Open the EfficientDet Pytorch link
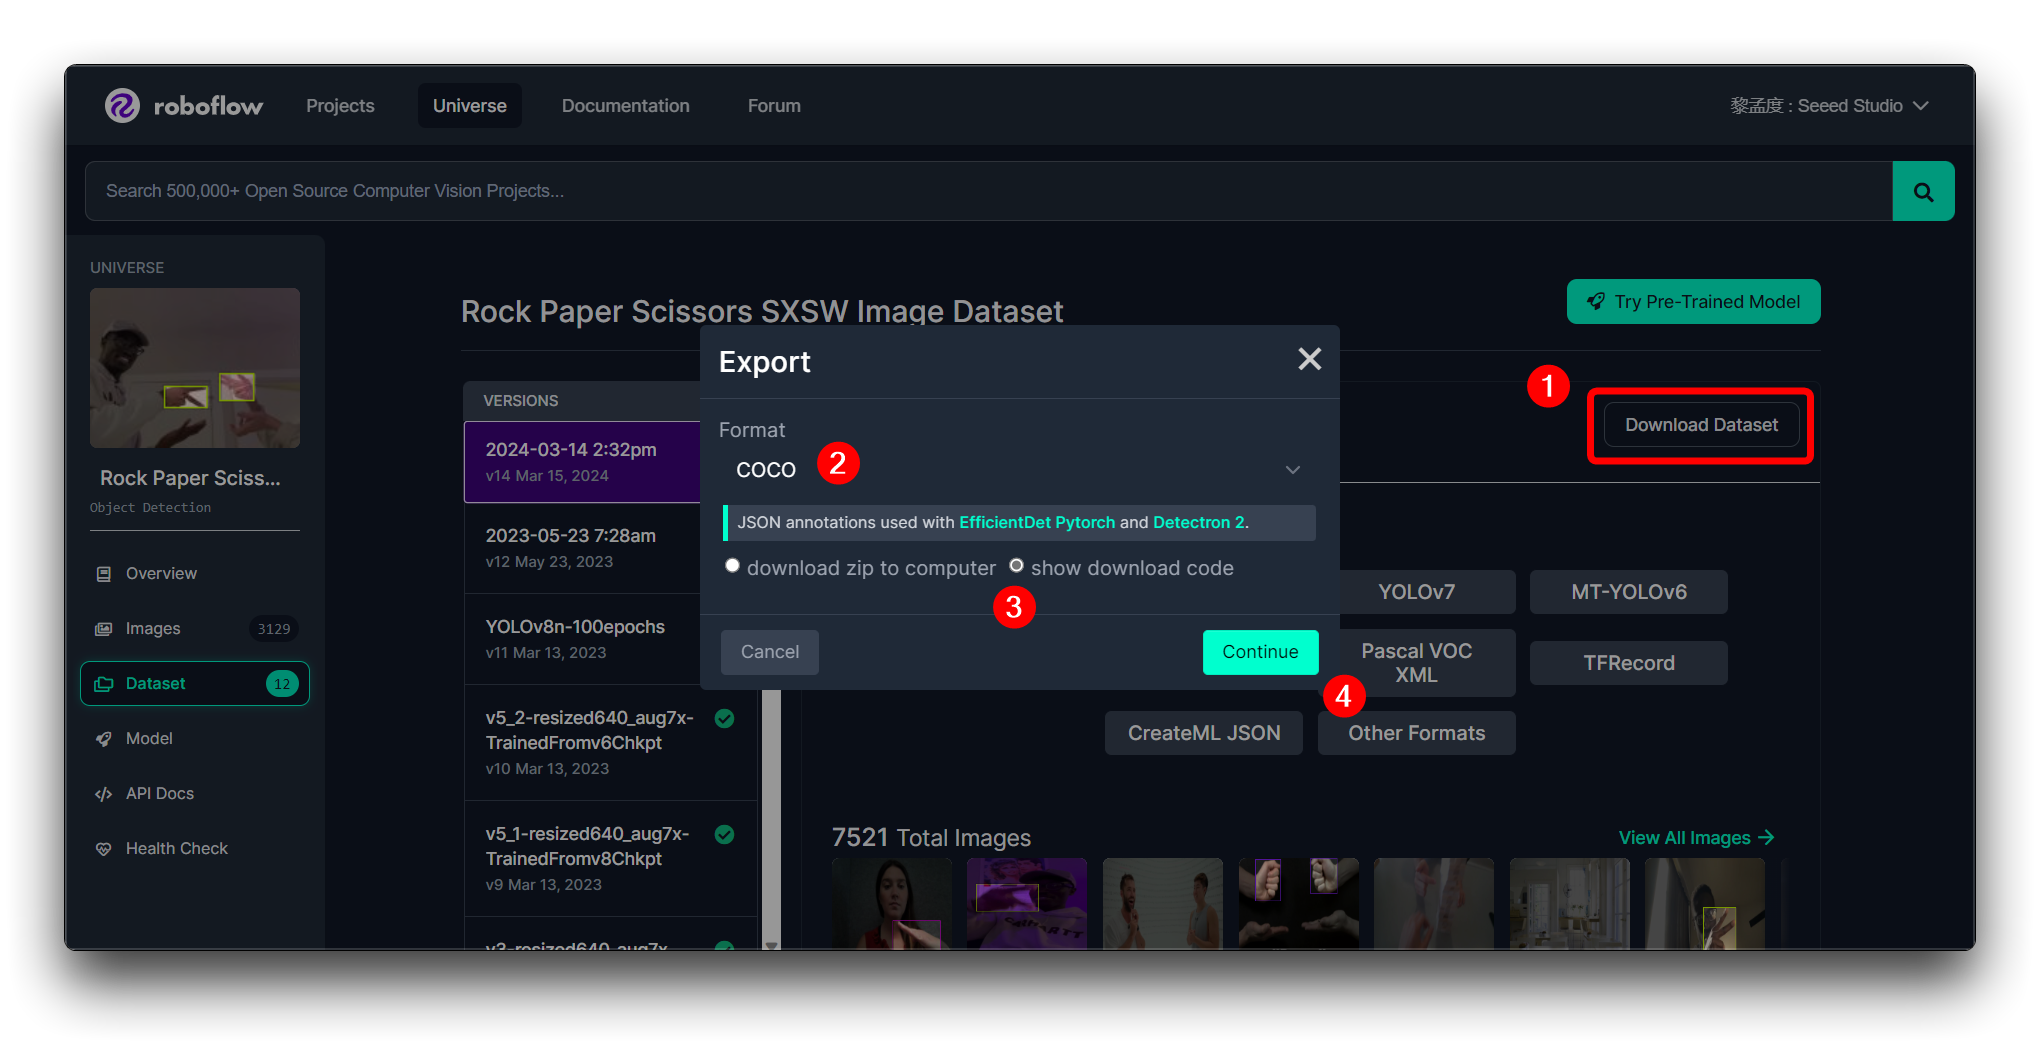2040x1047 pixels. click(x=1036, y=522)
